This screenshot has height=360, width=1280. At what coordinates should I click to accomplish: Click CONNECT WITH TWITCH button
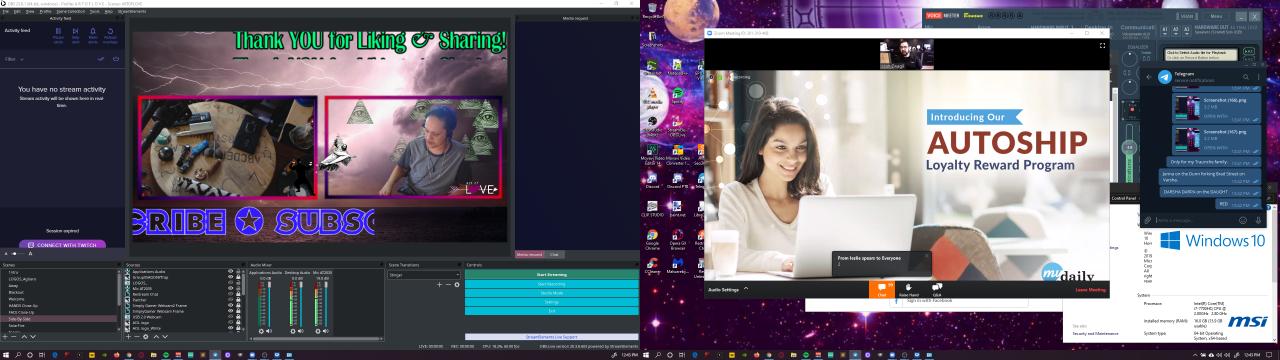[x=62, y=245]
